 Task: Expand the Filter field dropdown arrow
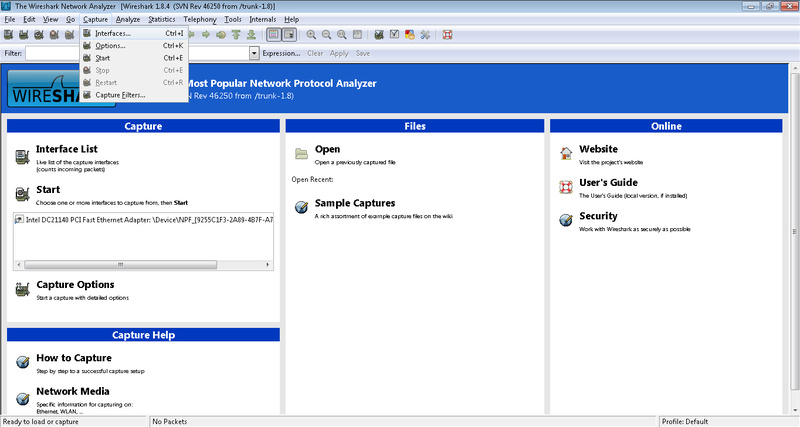tap(254, 53)
